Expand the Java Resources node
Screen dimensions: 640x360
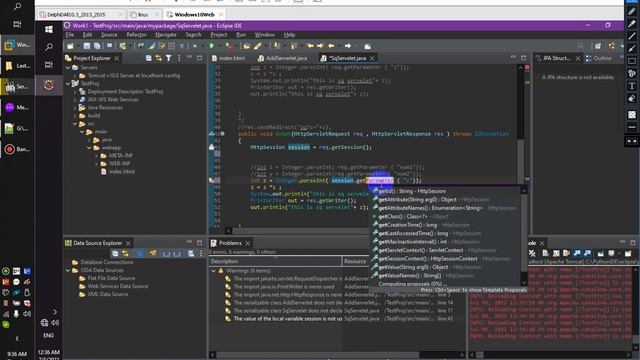(x=75, y=108)
